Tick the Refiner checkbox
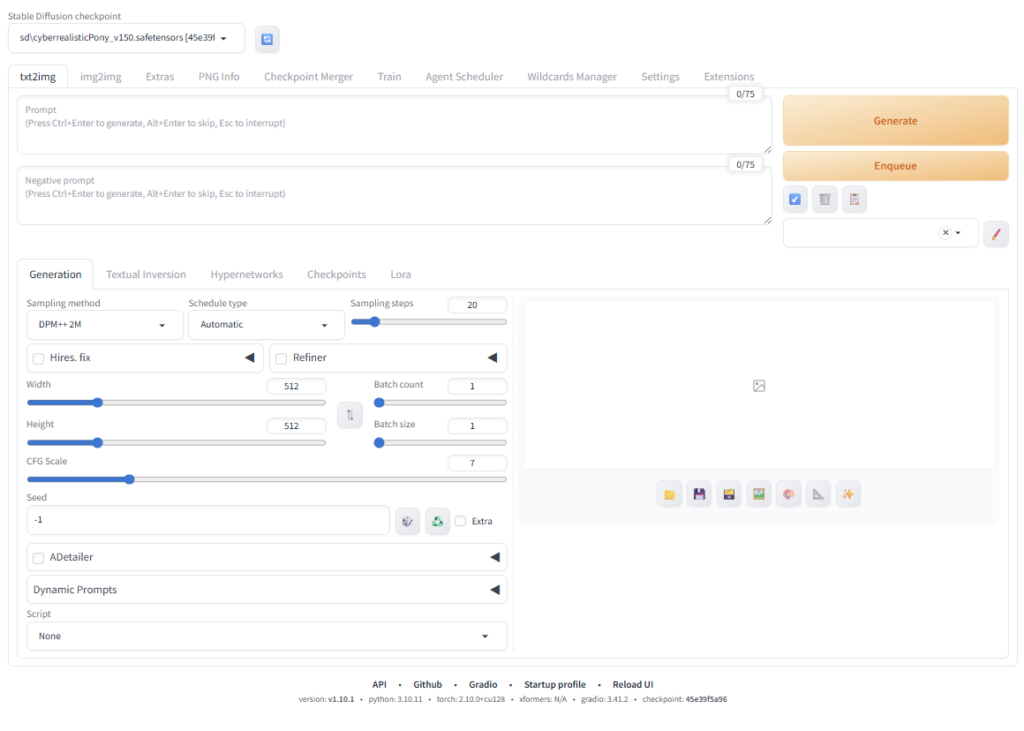Image resolution: width=1024 pixels, height=731 pixels. pos(282,358)
